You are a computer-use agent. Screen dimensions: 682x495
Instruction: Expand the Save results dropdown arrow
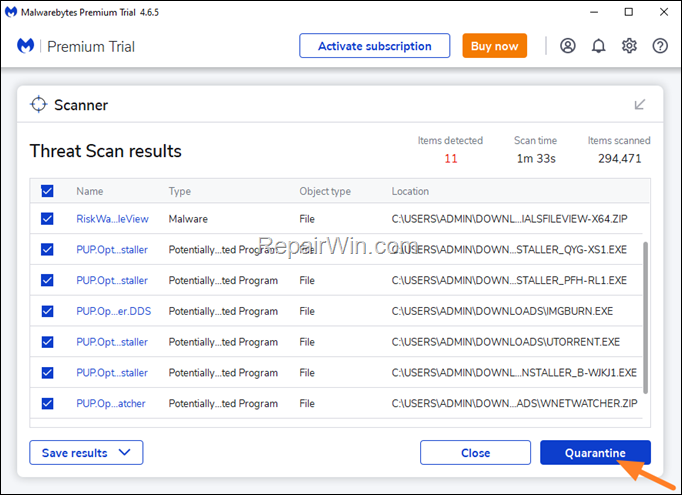[x=124, y=452]
